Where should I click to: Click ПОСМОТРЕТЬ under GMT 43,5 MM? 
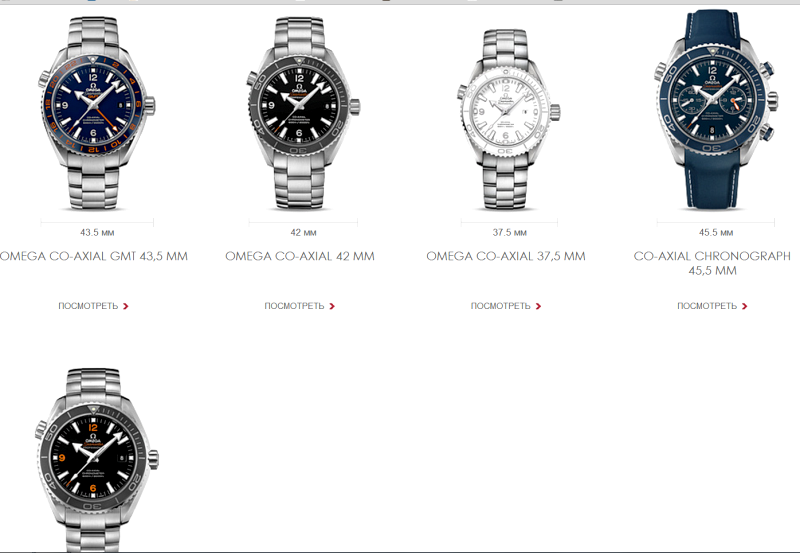(x=88, y=306)
